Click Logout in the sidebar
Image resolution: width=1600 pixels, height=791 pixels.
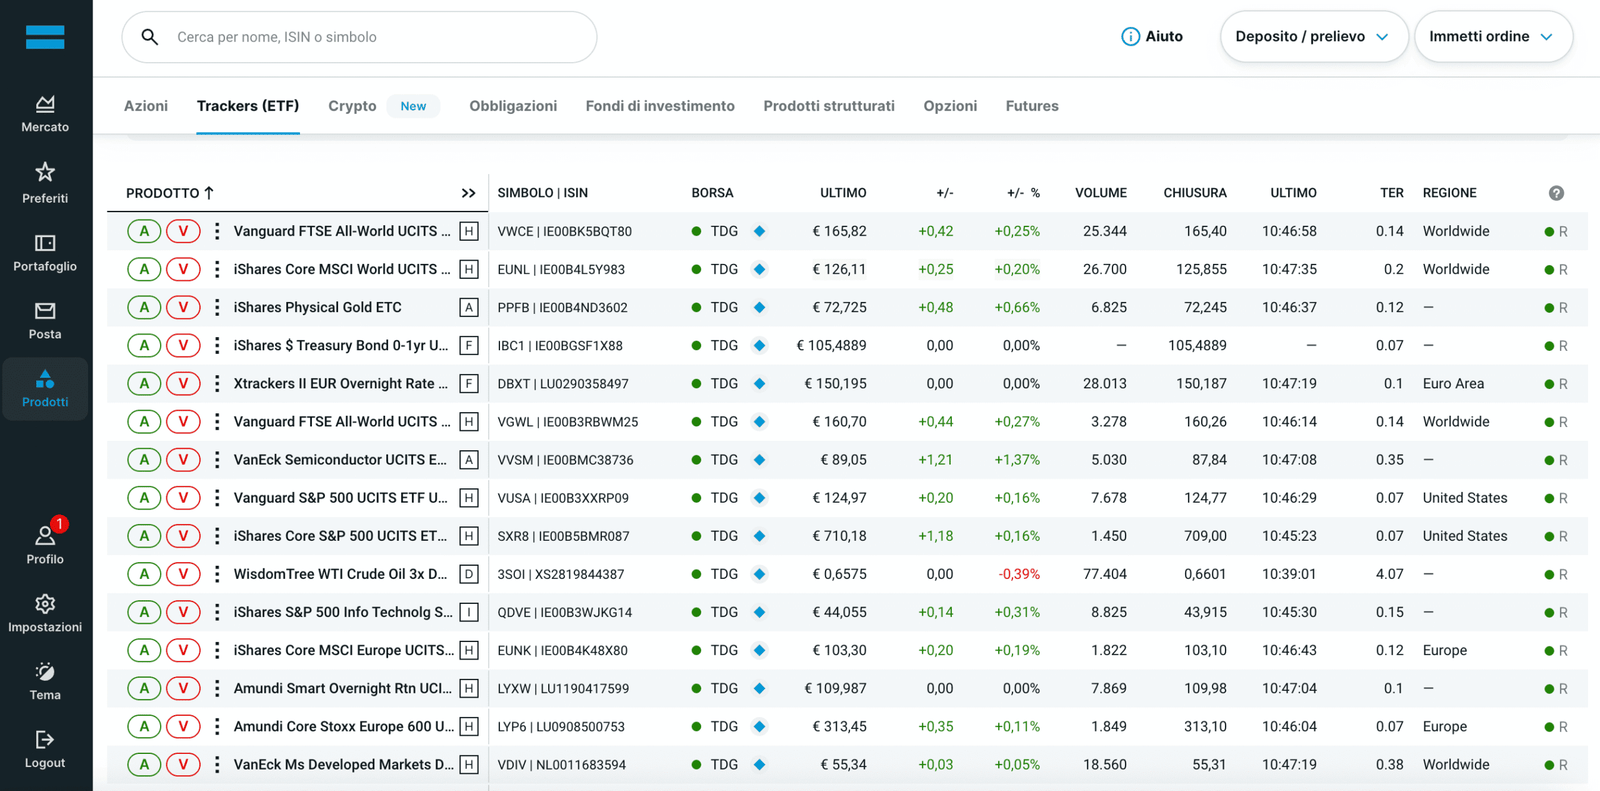[45, 749]
